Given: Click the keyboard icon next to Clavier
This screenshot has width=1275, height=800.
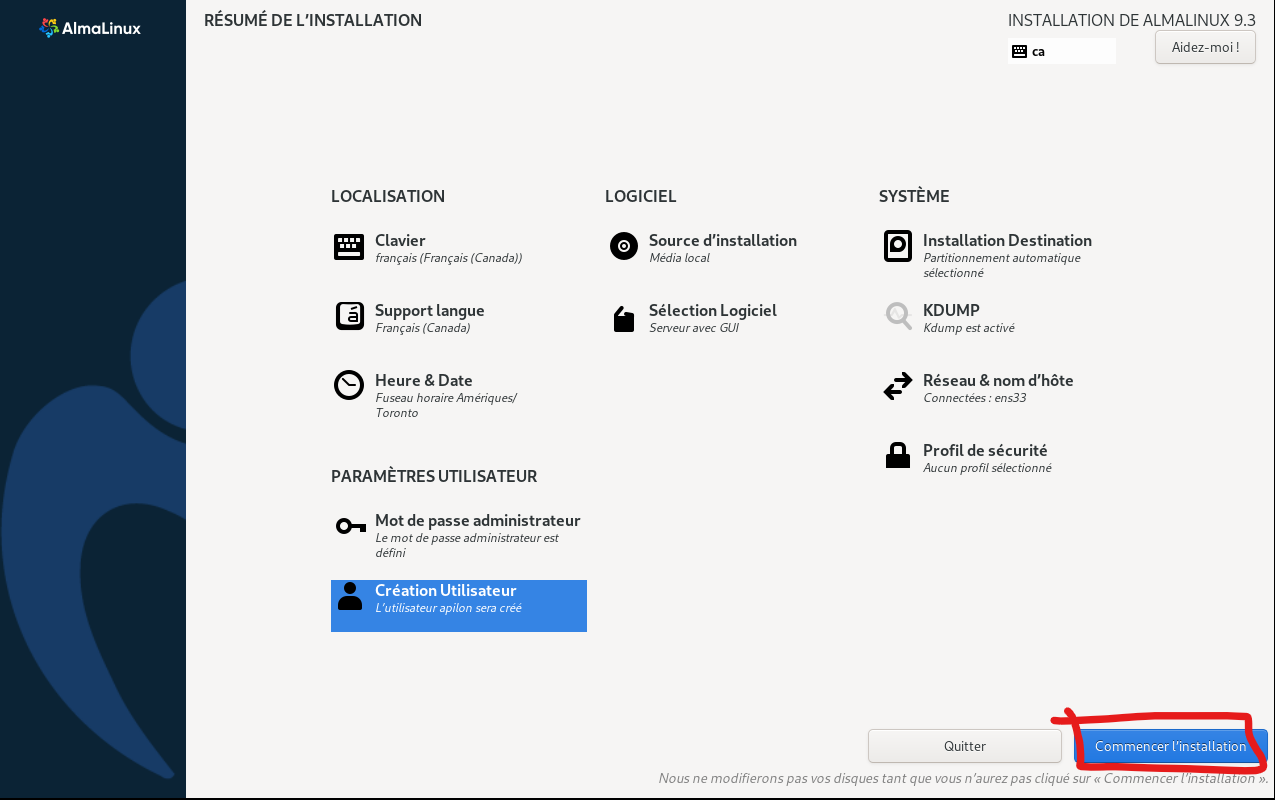Looking at the screenshot, I should [x=349, y=247].
